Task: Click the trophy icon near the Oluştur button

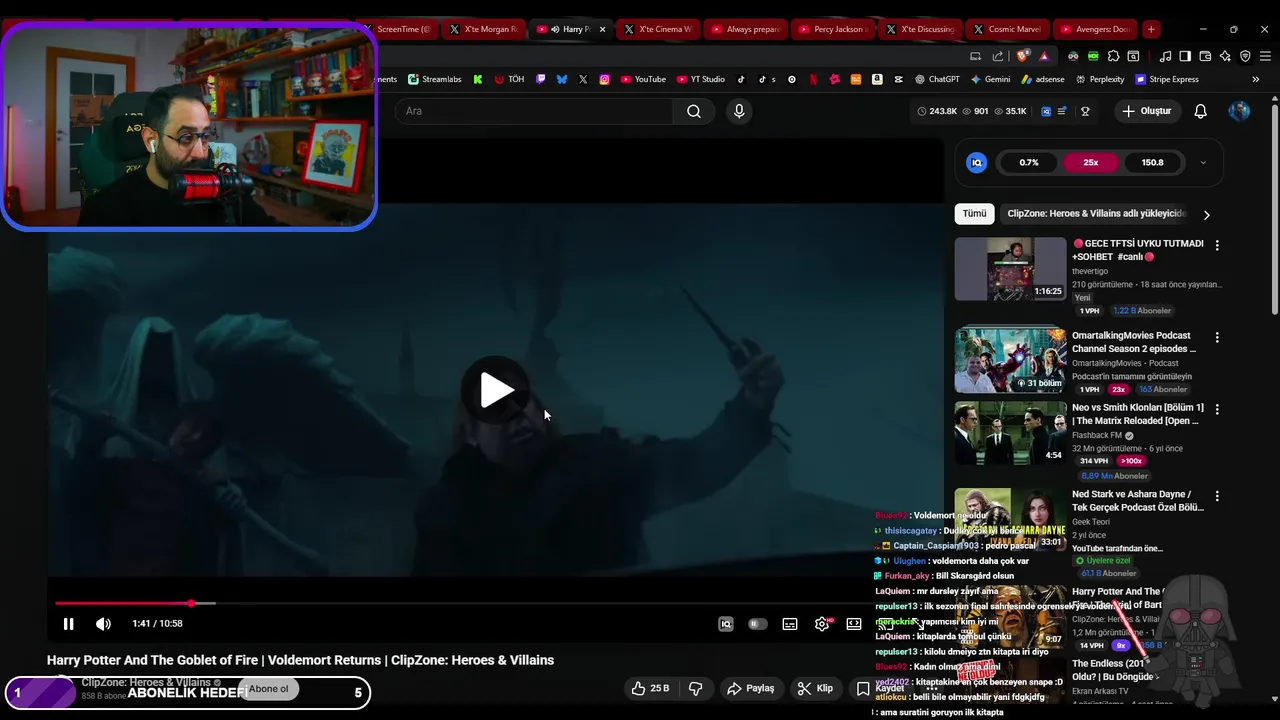Action: point(1085,111)
